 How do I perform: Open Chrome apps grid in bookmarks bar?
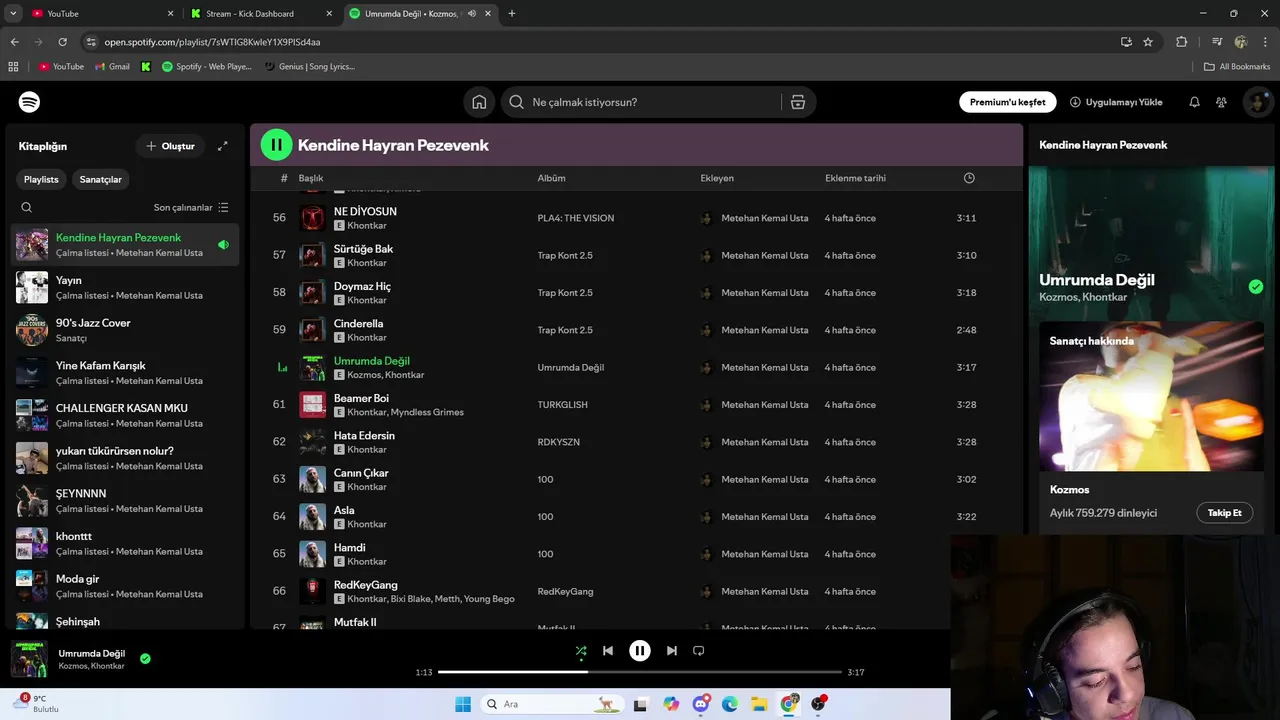pyautogui.click(x=13, y=67)
